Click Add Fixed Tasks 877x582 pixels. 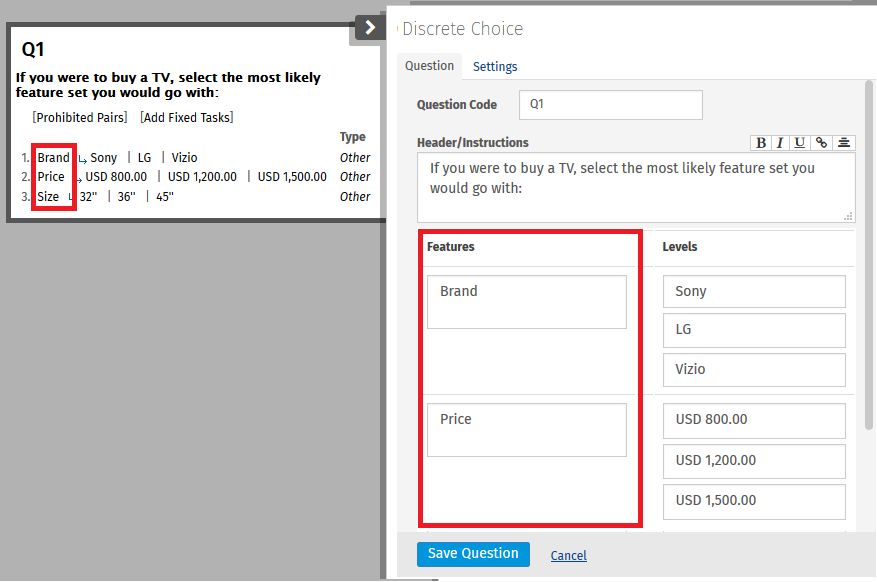coord(186,116)
